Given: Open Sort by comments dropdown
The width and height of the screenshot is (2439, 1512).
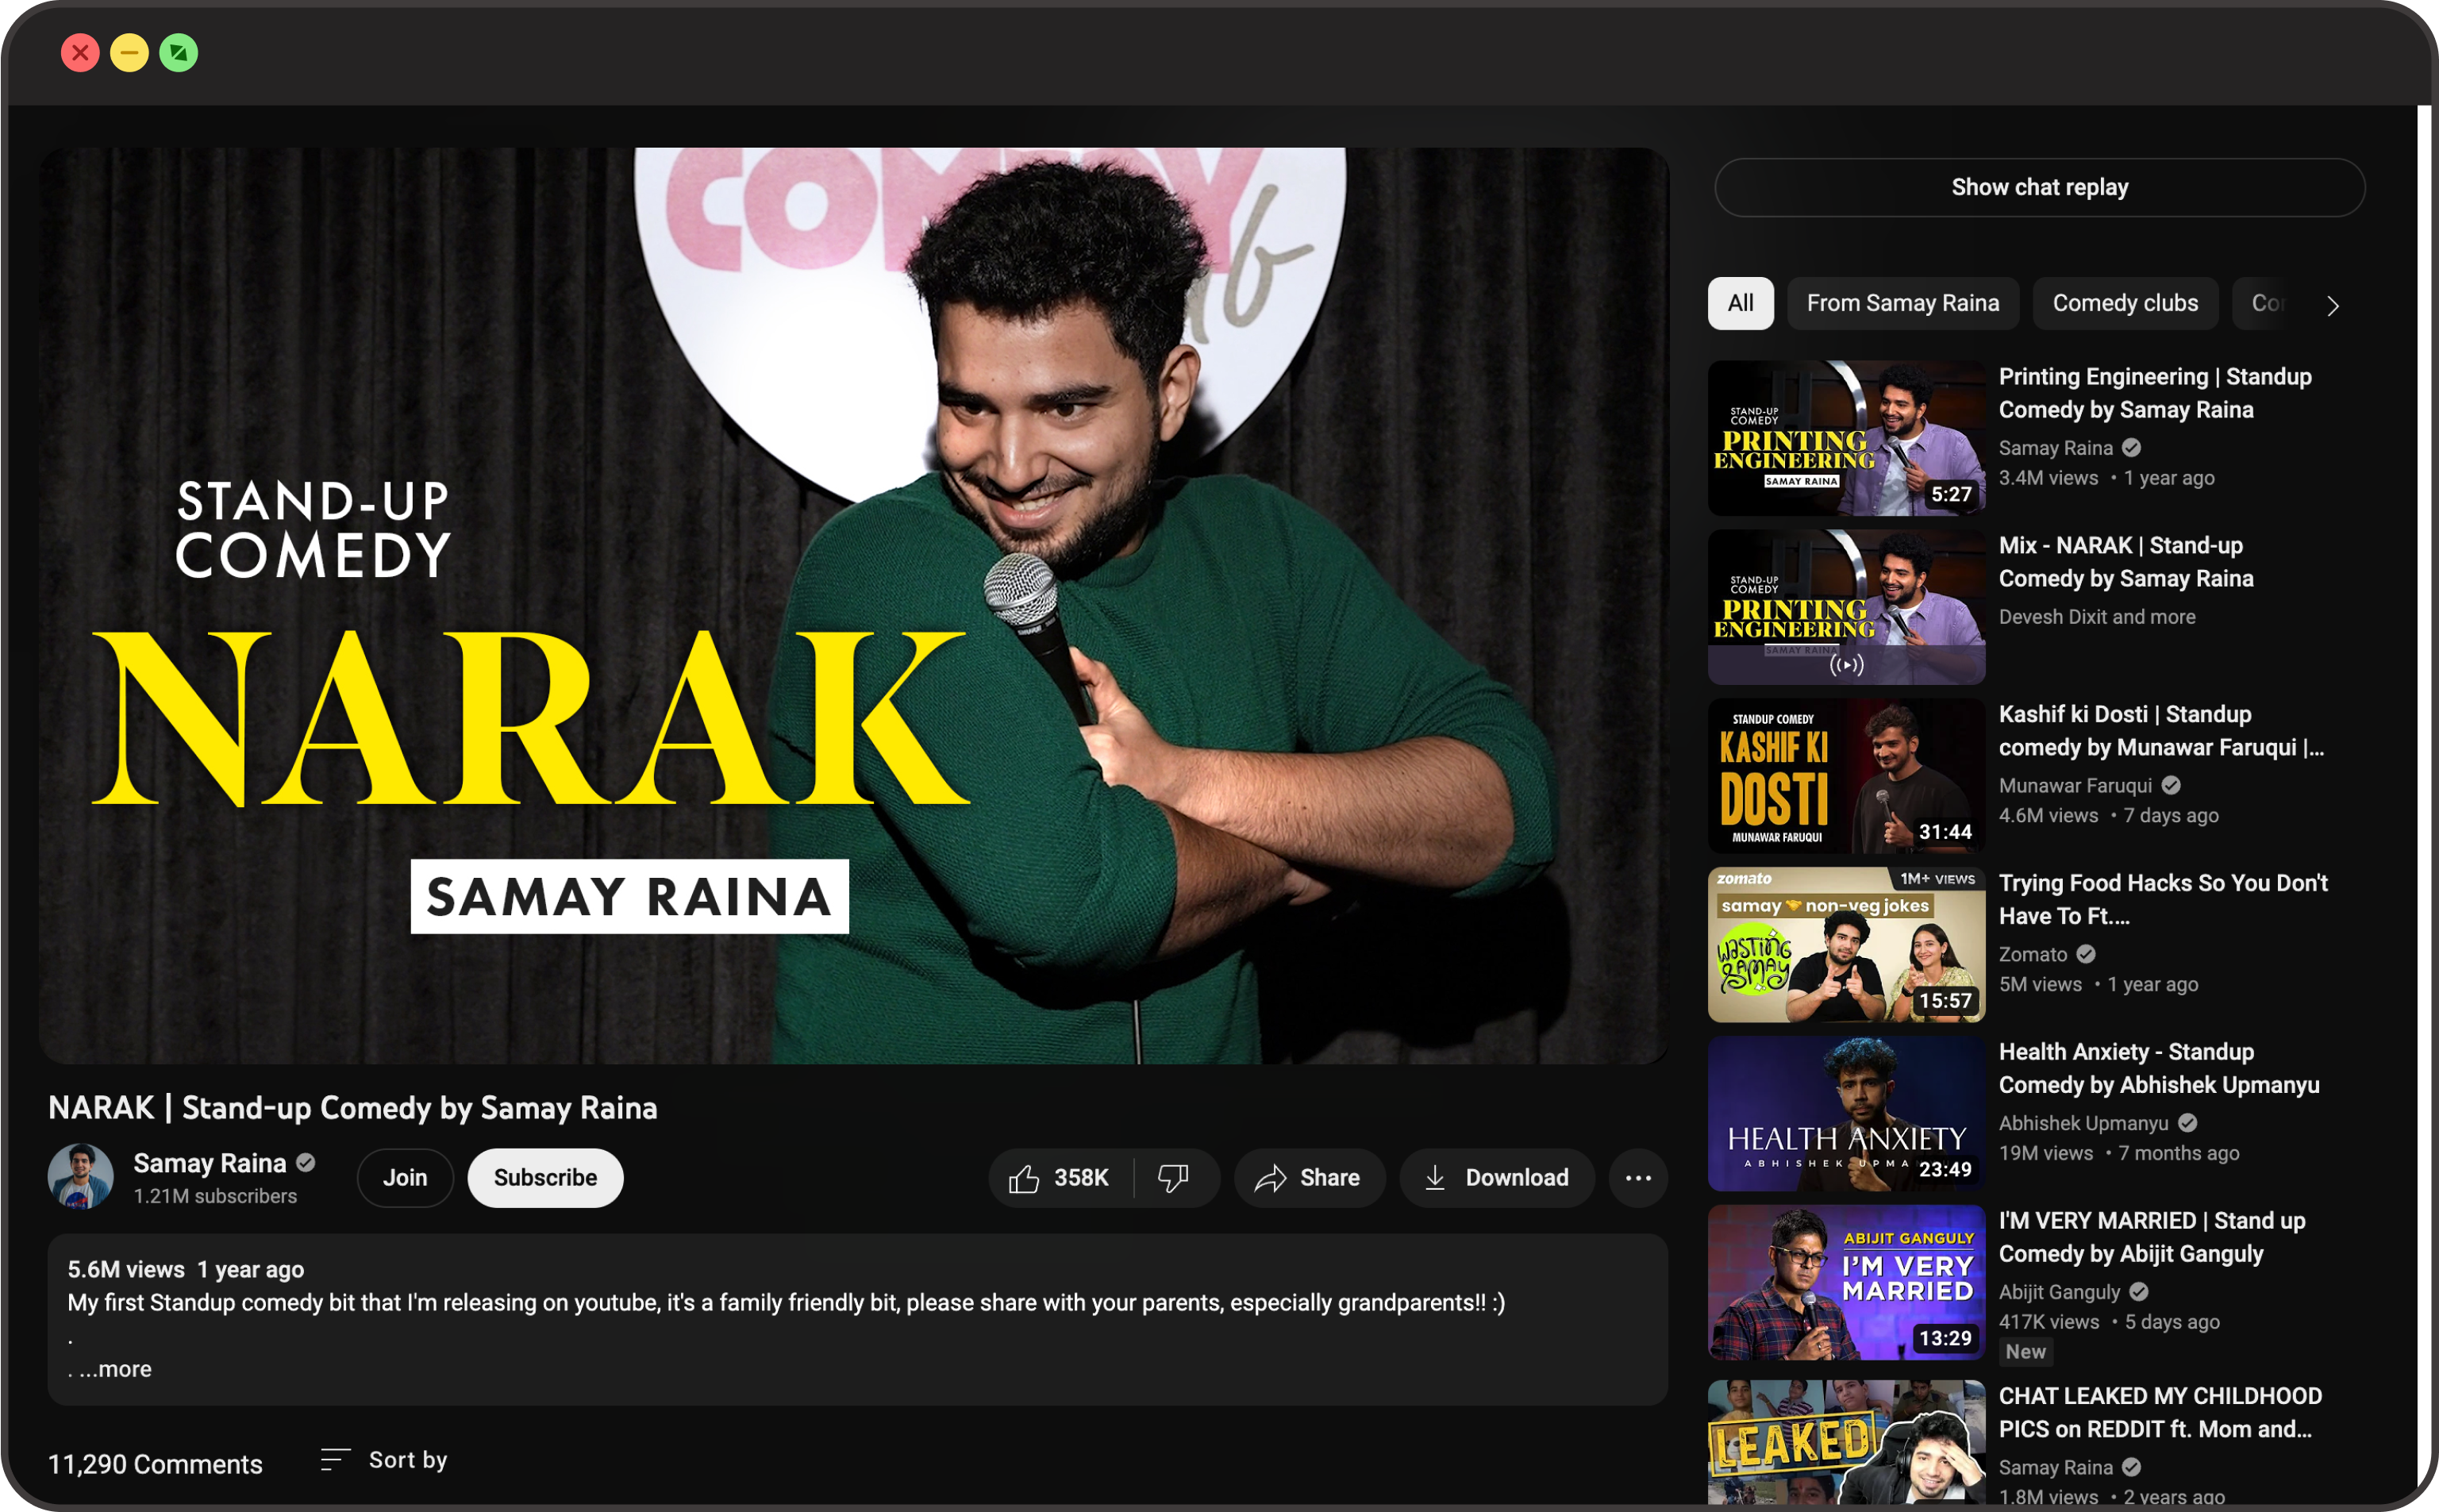Looking at the screenshot, I should (384, 1460).
